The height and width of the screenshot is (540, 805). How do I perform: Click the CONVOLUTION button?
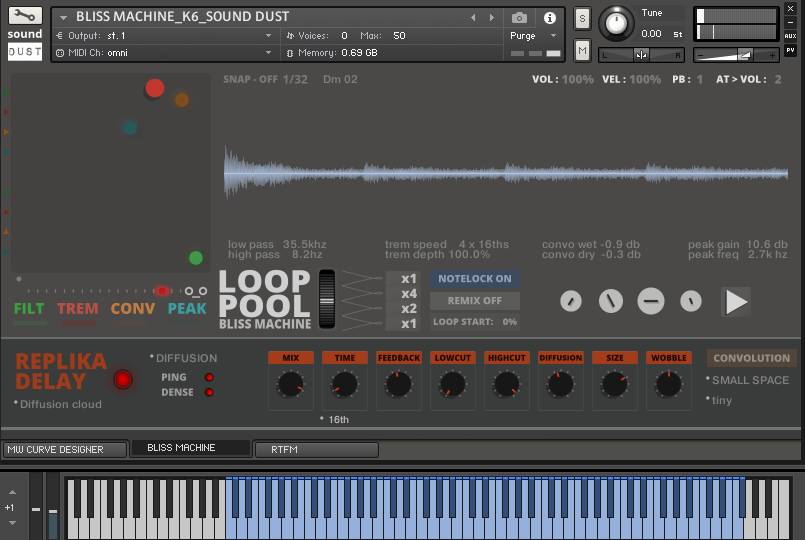(752, 358)
